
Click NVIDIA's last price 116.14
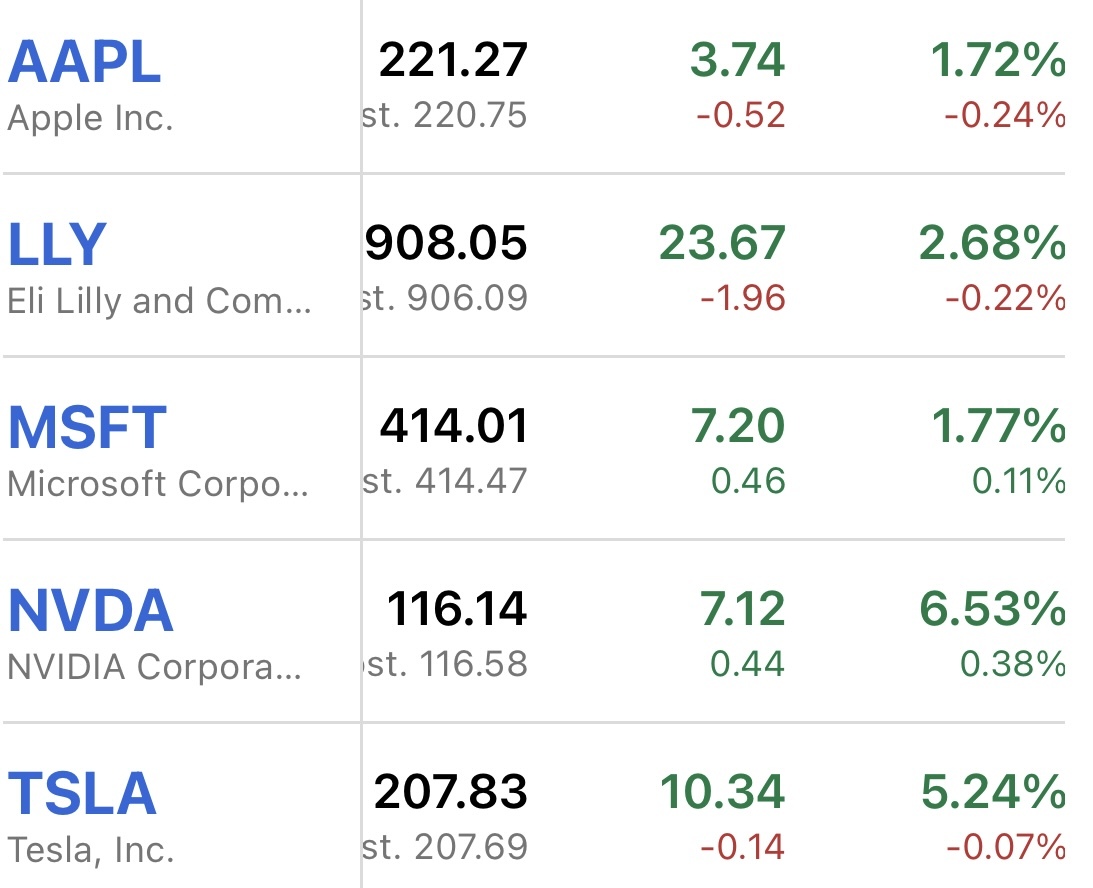[457, 609]
